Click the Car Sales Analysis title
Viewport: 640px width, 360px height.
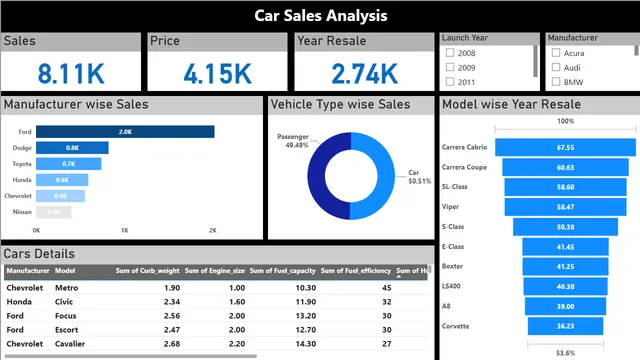click(x=320, y=16)
